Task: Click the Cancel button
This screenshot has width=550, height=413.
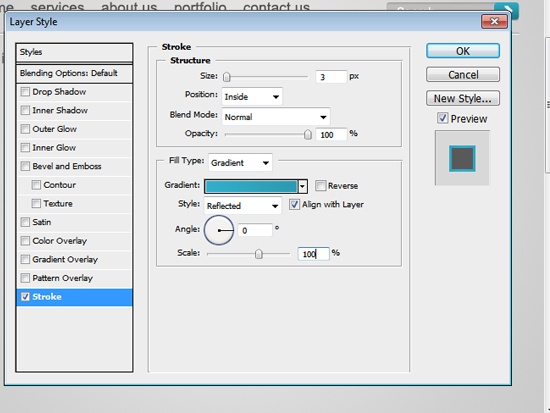Action: coord(463,75)
